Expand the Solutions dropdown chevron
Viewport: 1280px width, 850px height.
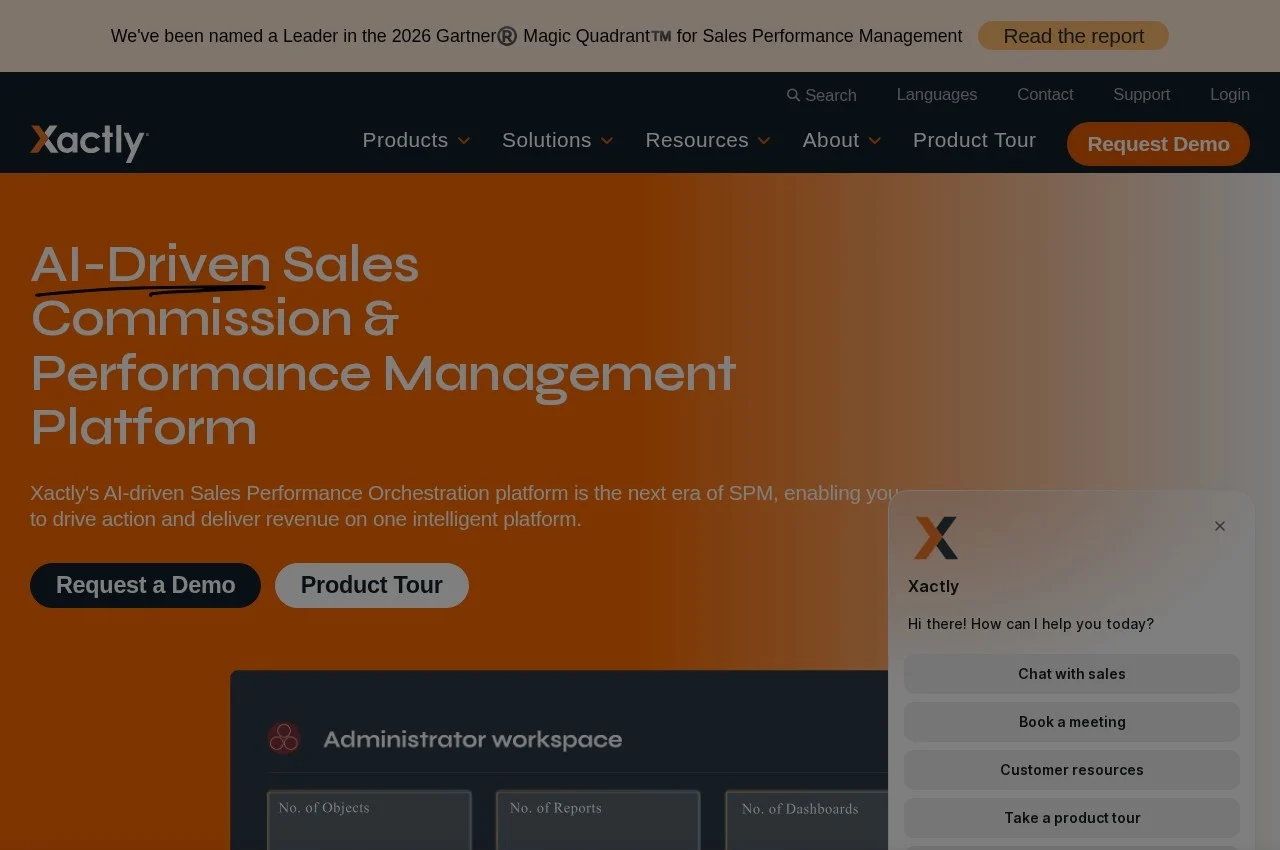[607, 141]
